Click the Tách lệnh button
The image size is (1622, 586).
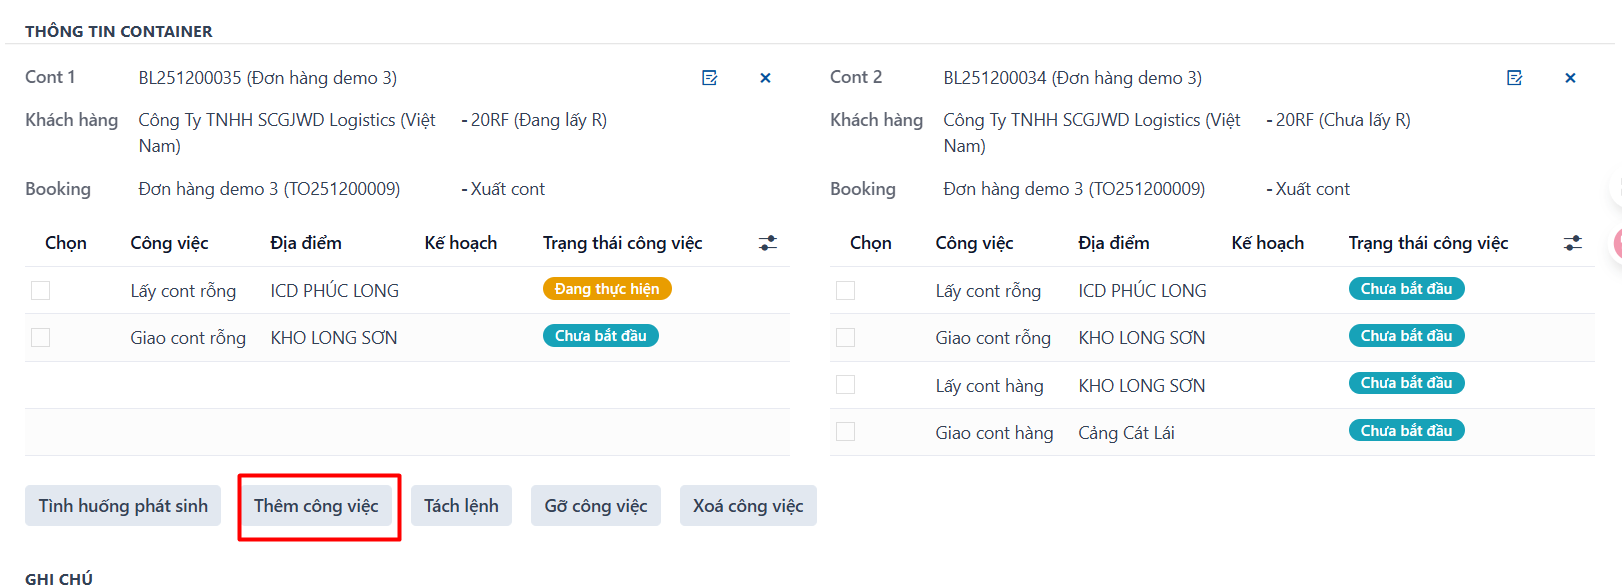461,506
